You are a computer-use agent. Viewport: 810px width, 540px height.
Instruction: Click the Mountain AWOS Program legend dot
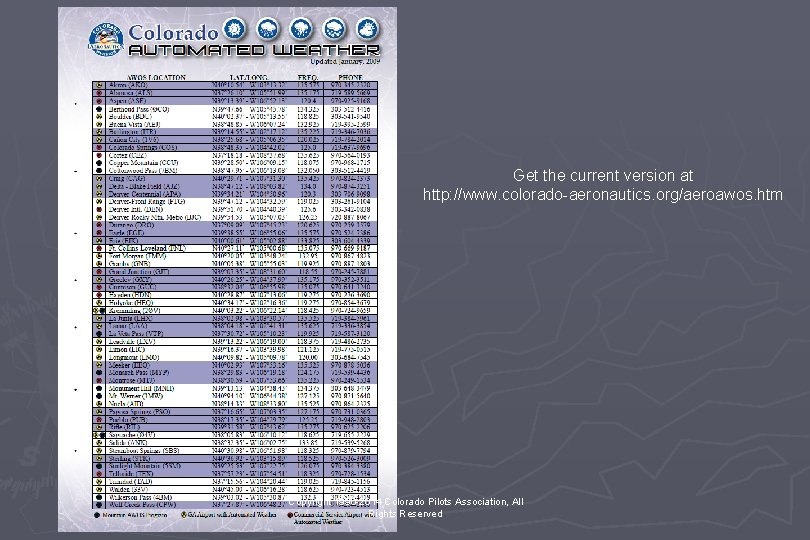coord(97,515)
